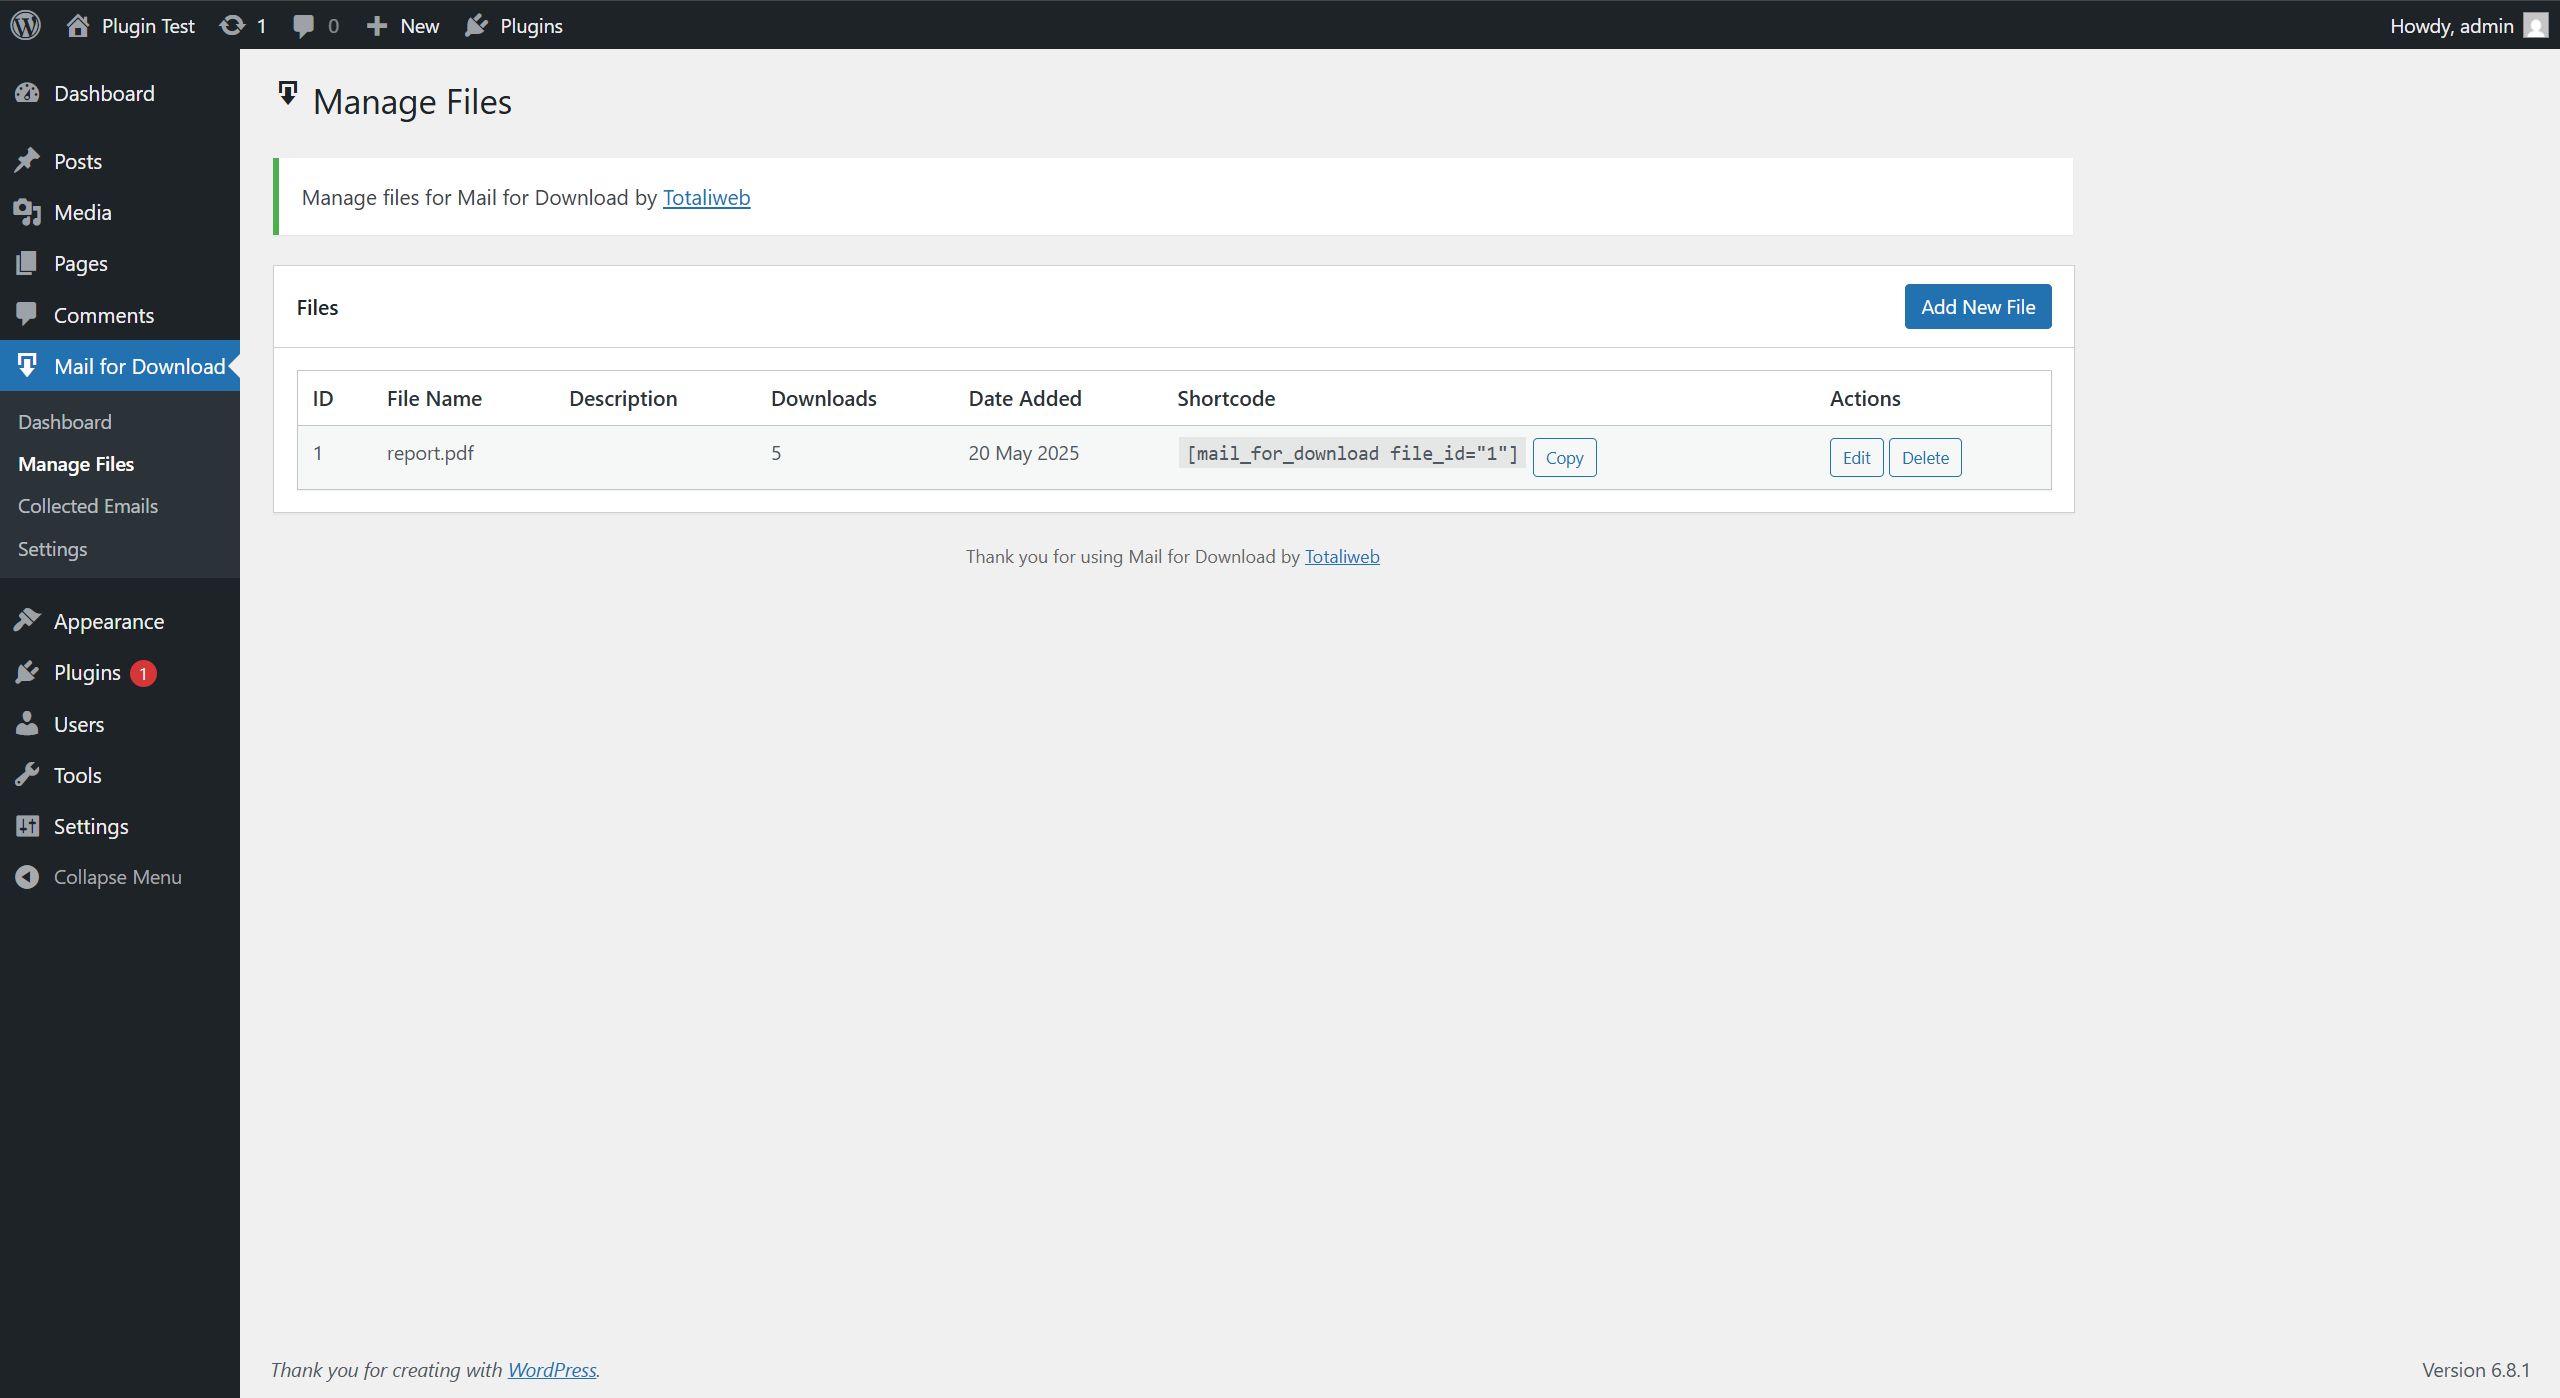2560x1398 pixels.
Task: Open the Plugins menu with update badge
Action: (87, 673)
